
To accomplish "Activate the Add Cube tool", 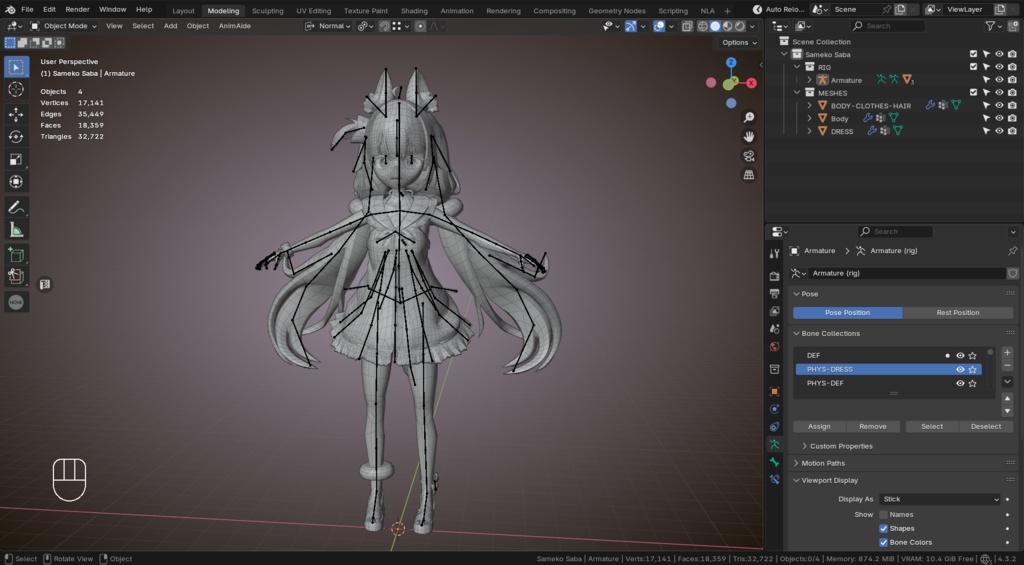I will (16, 255).
